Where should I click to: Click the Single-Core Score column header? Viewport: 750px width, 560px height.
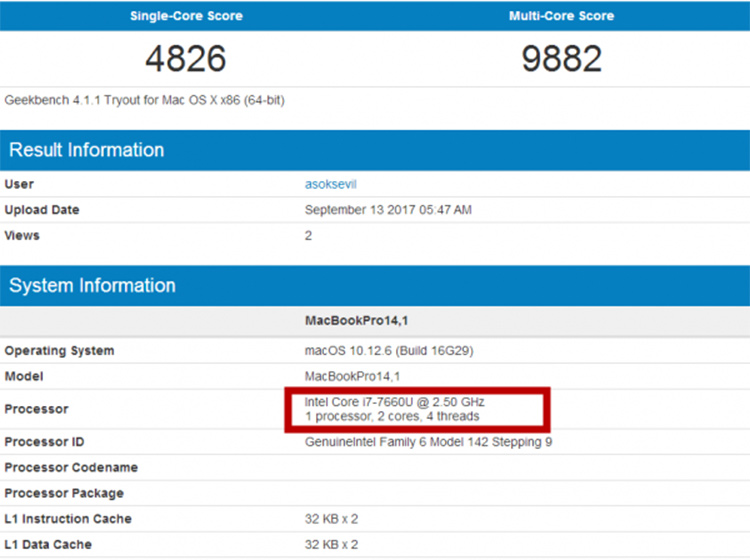click(186, 16)
